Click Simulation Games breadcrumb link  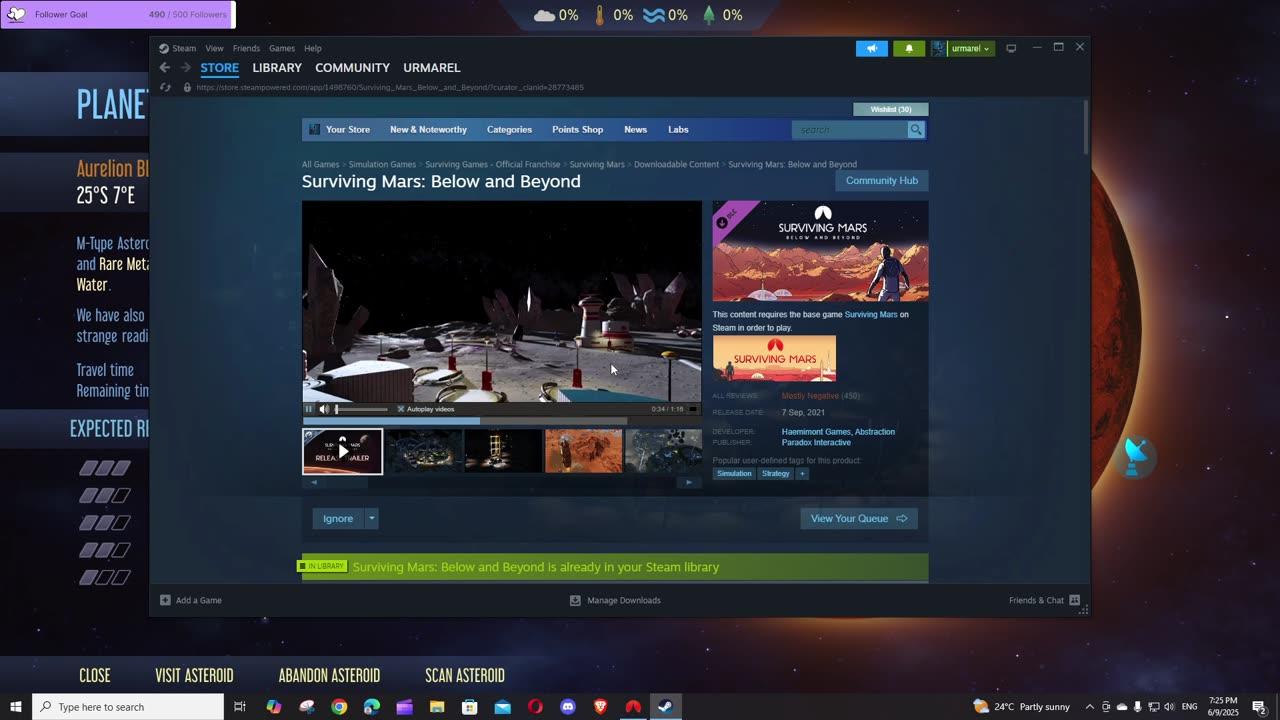(382, 165)
